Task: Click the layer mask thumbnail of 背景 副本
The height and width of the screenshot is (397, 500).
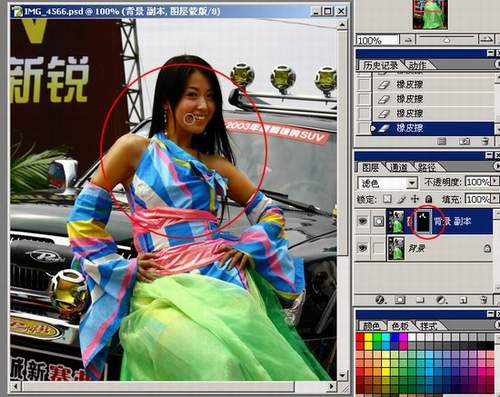Action: [423, 221]
